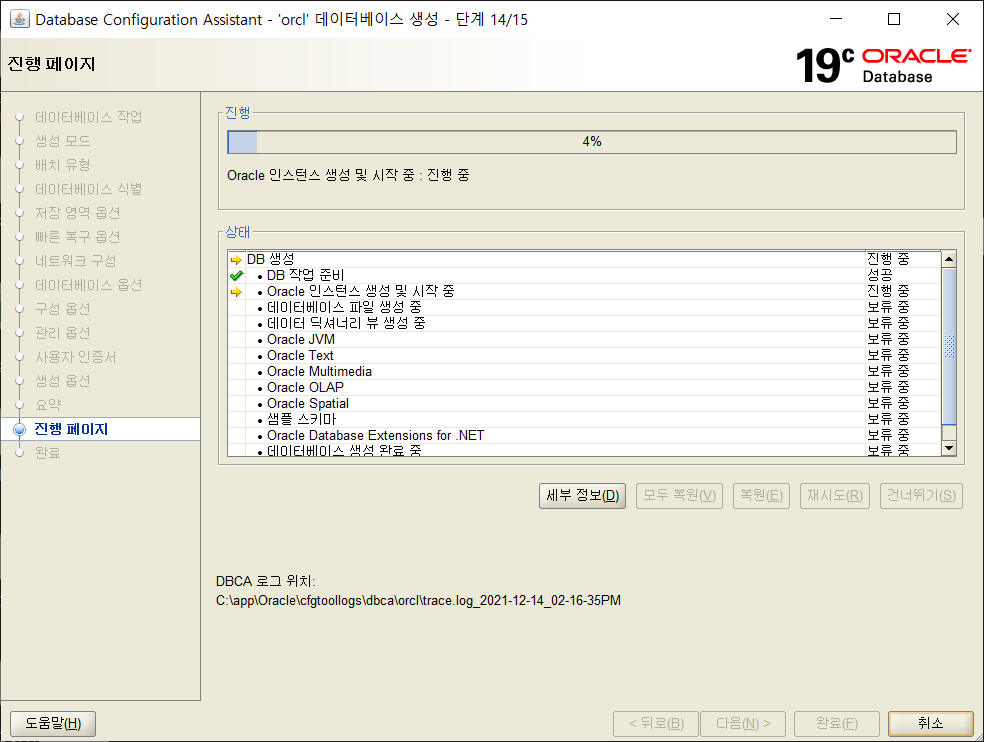Click the arrow icon beside Oracle 인스턴스 생성 및 시작 중

point(236,292)
